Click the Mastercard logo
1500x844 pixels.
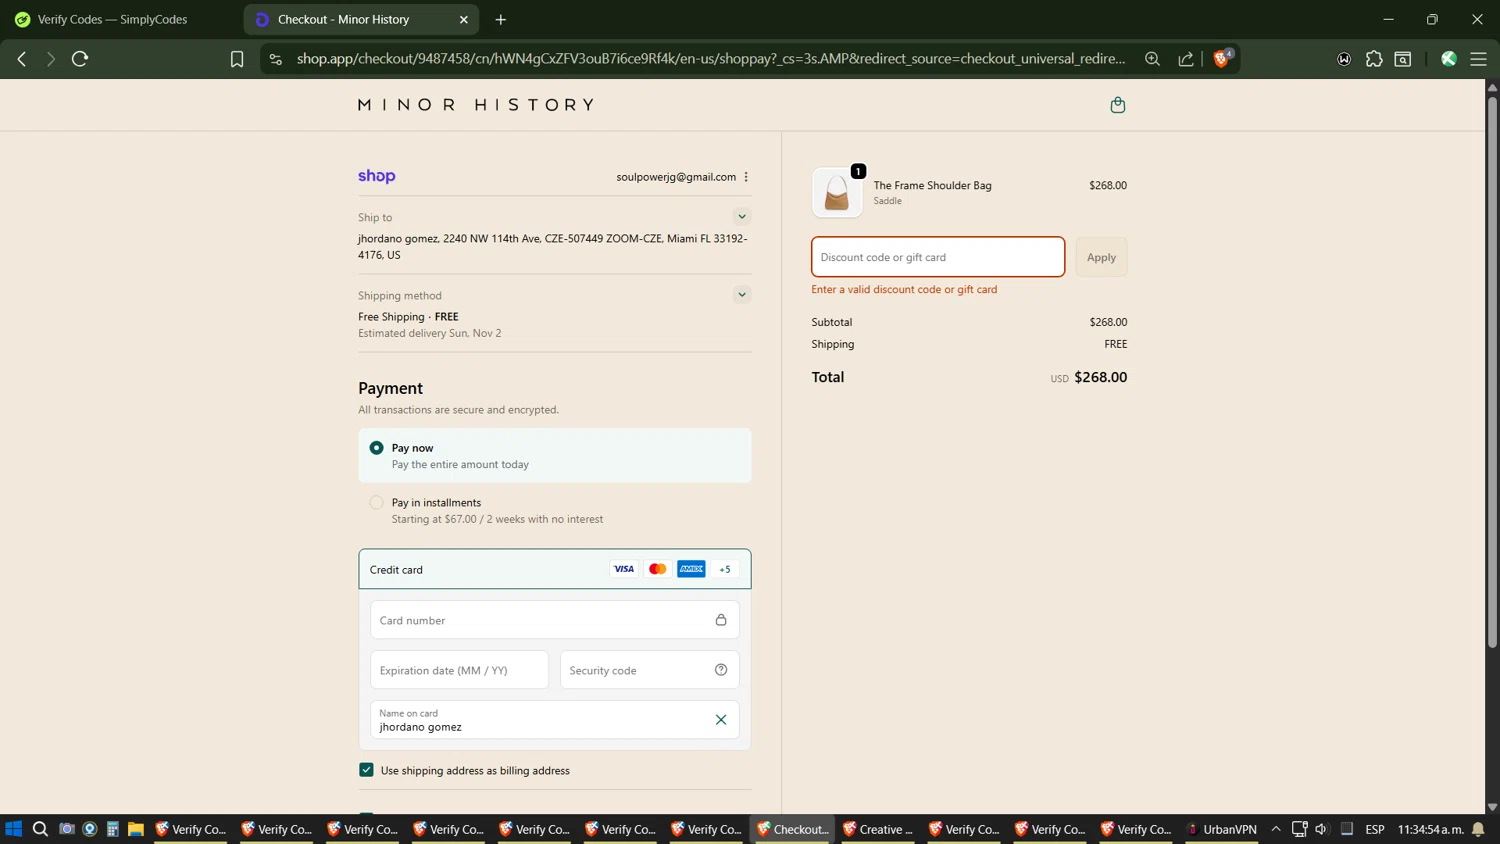click(x=657, y=569)
